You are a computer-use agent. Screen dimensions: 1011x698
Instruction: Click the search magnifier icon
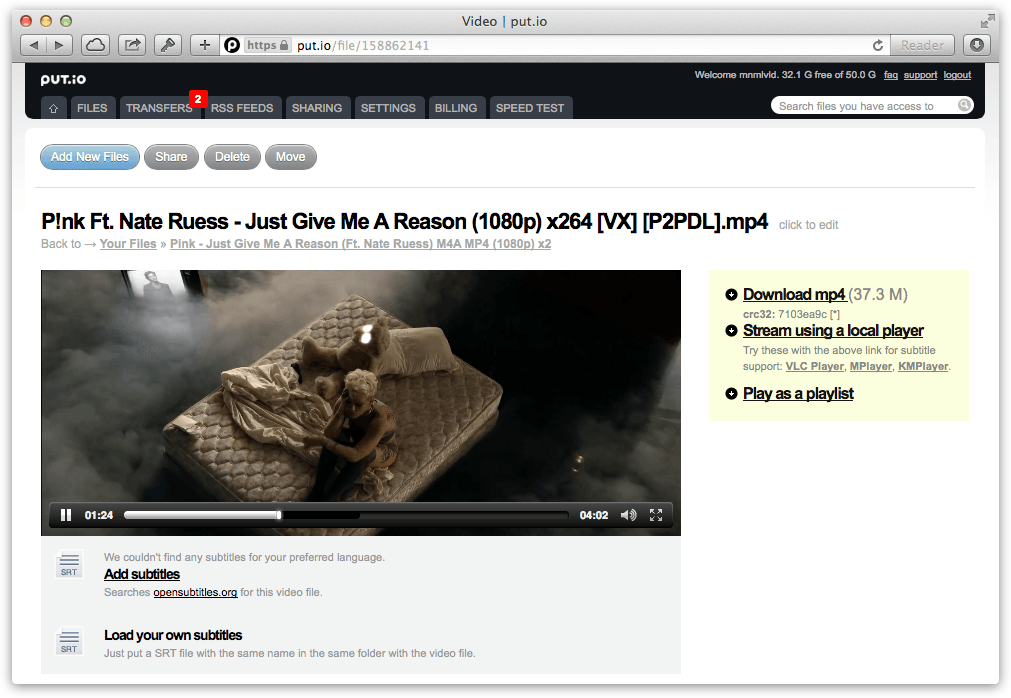coord(964,105)
